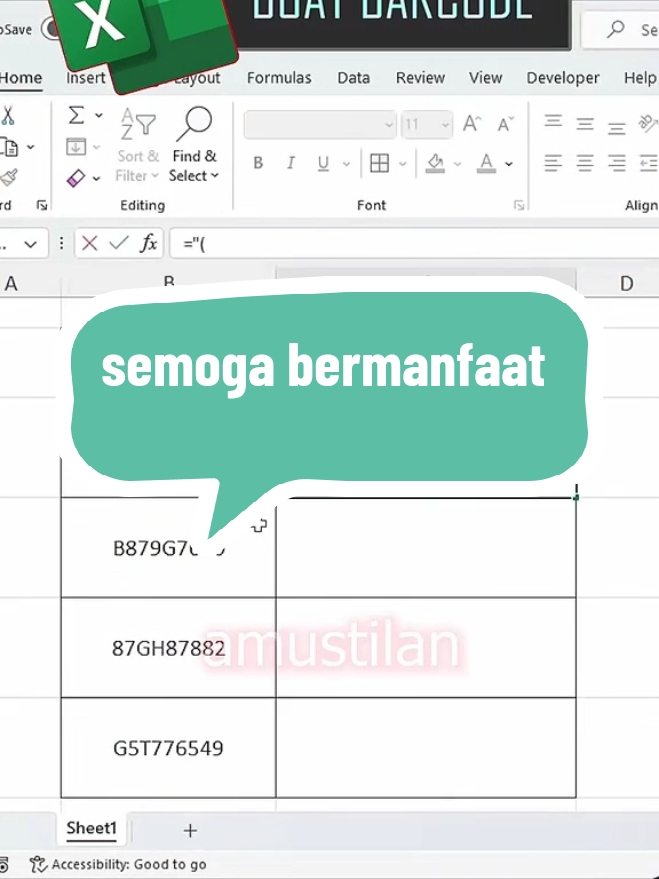
Task: Click the AutoSum sigma icon
Action: pos(76,115)
